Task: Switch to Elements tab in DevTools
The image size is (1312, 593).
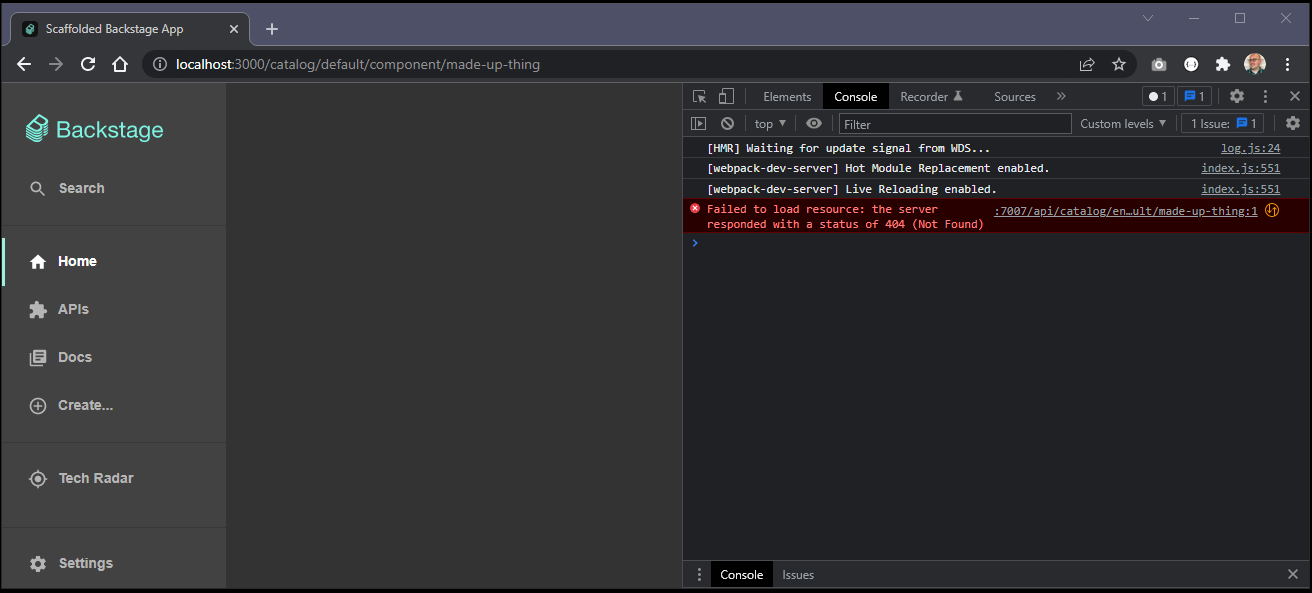Action: click(x=787, y=97)
